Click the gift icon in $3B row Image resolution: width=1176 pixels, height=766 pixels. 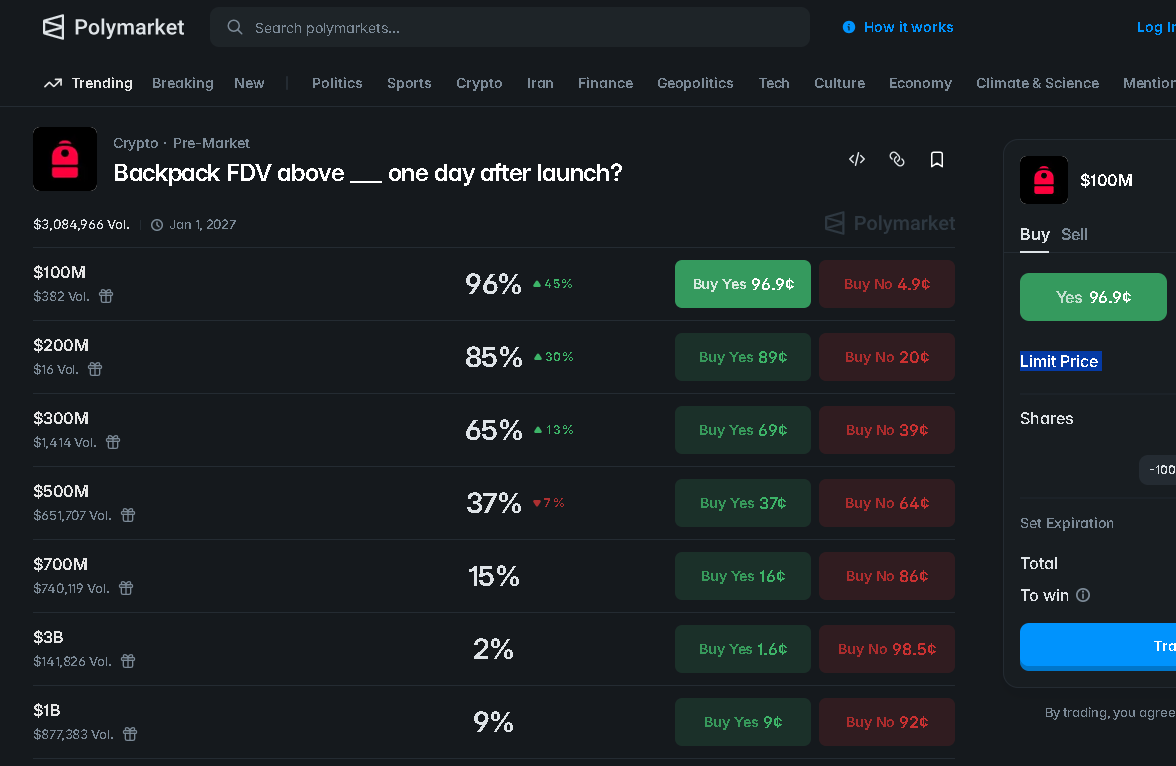coord(128,661)
